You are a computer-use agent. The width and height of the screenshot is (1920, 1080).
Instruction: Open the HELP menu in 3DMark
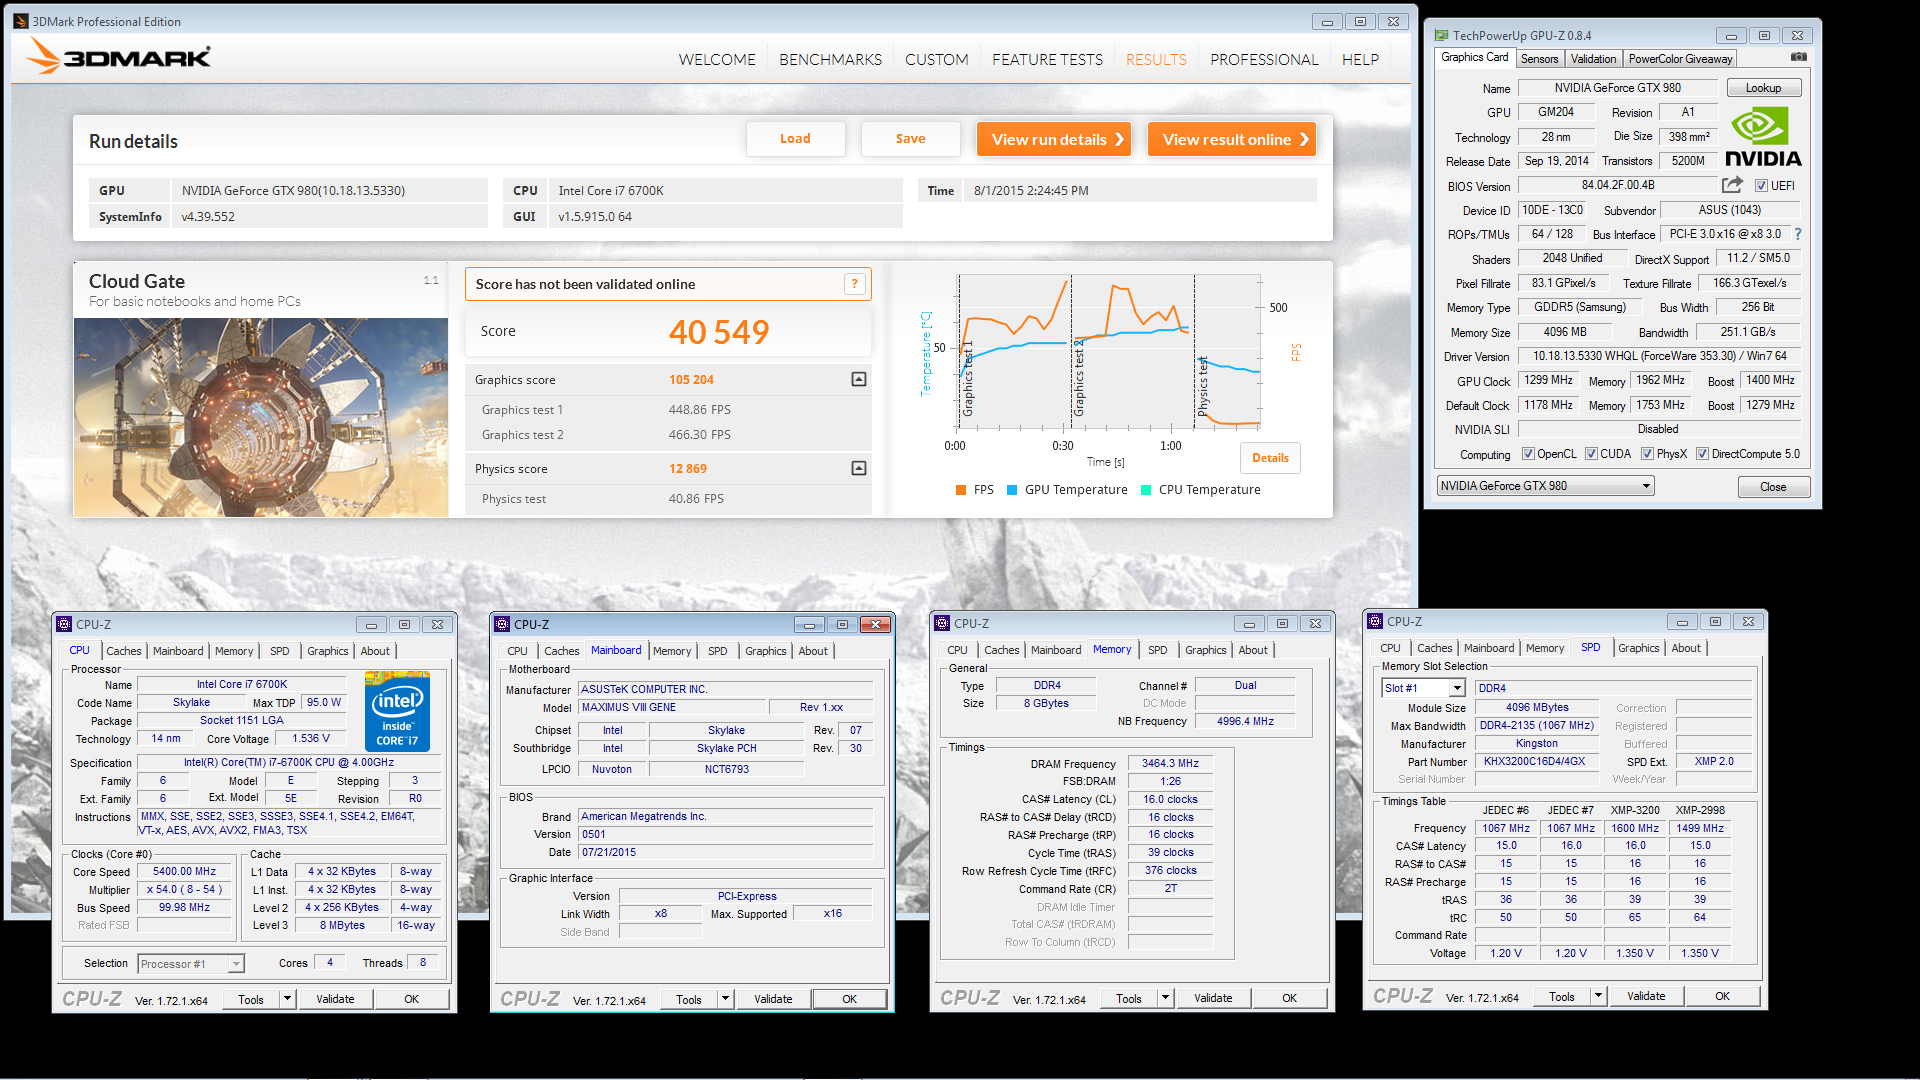[1360, 60]
